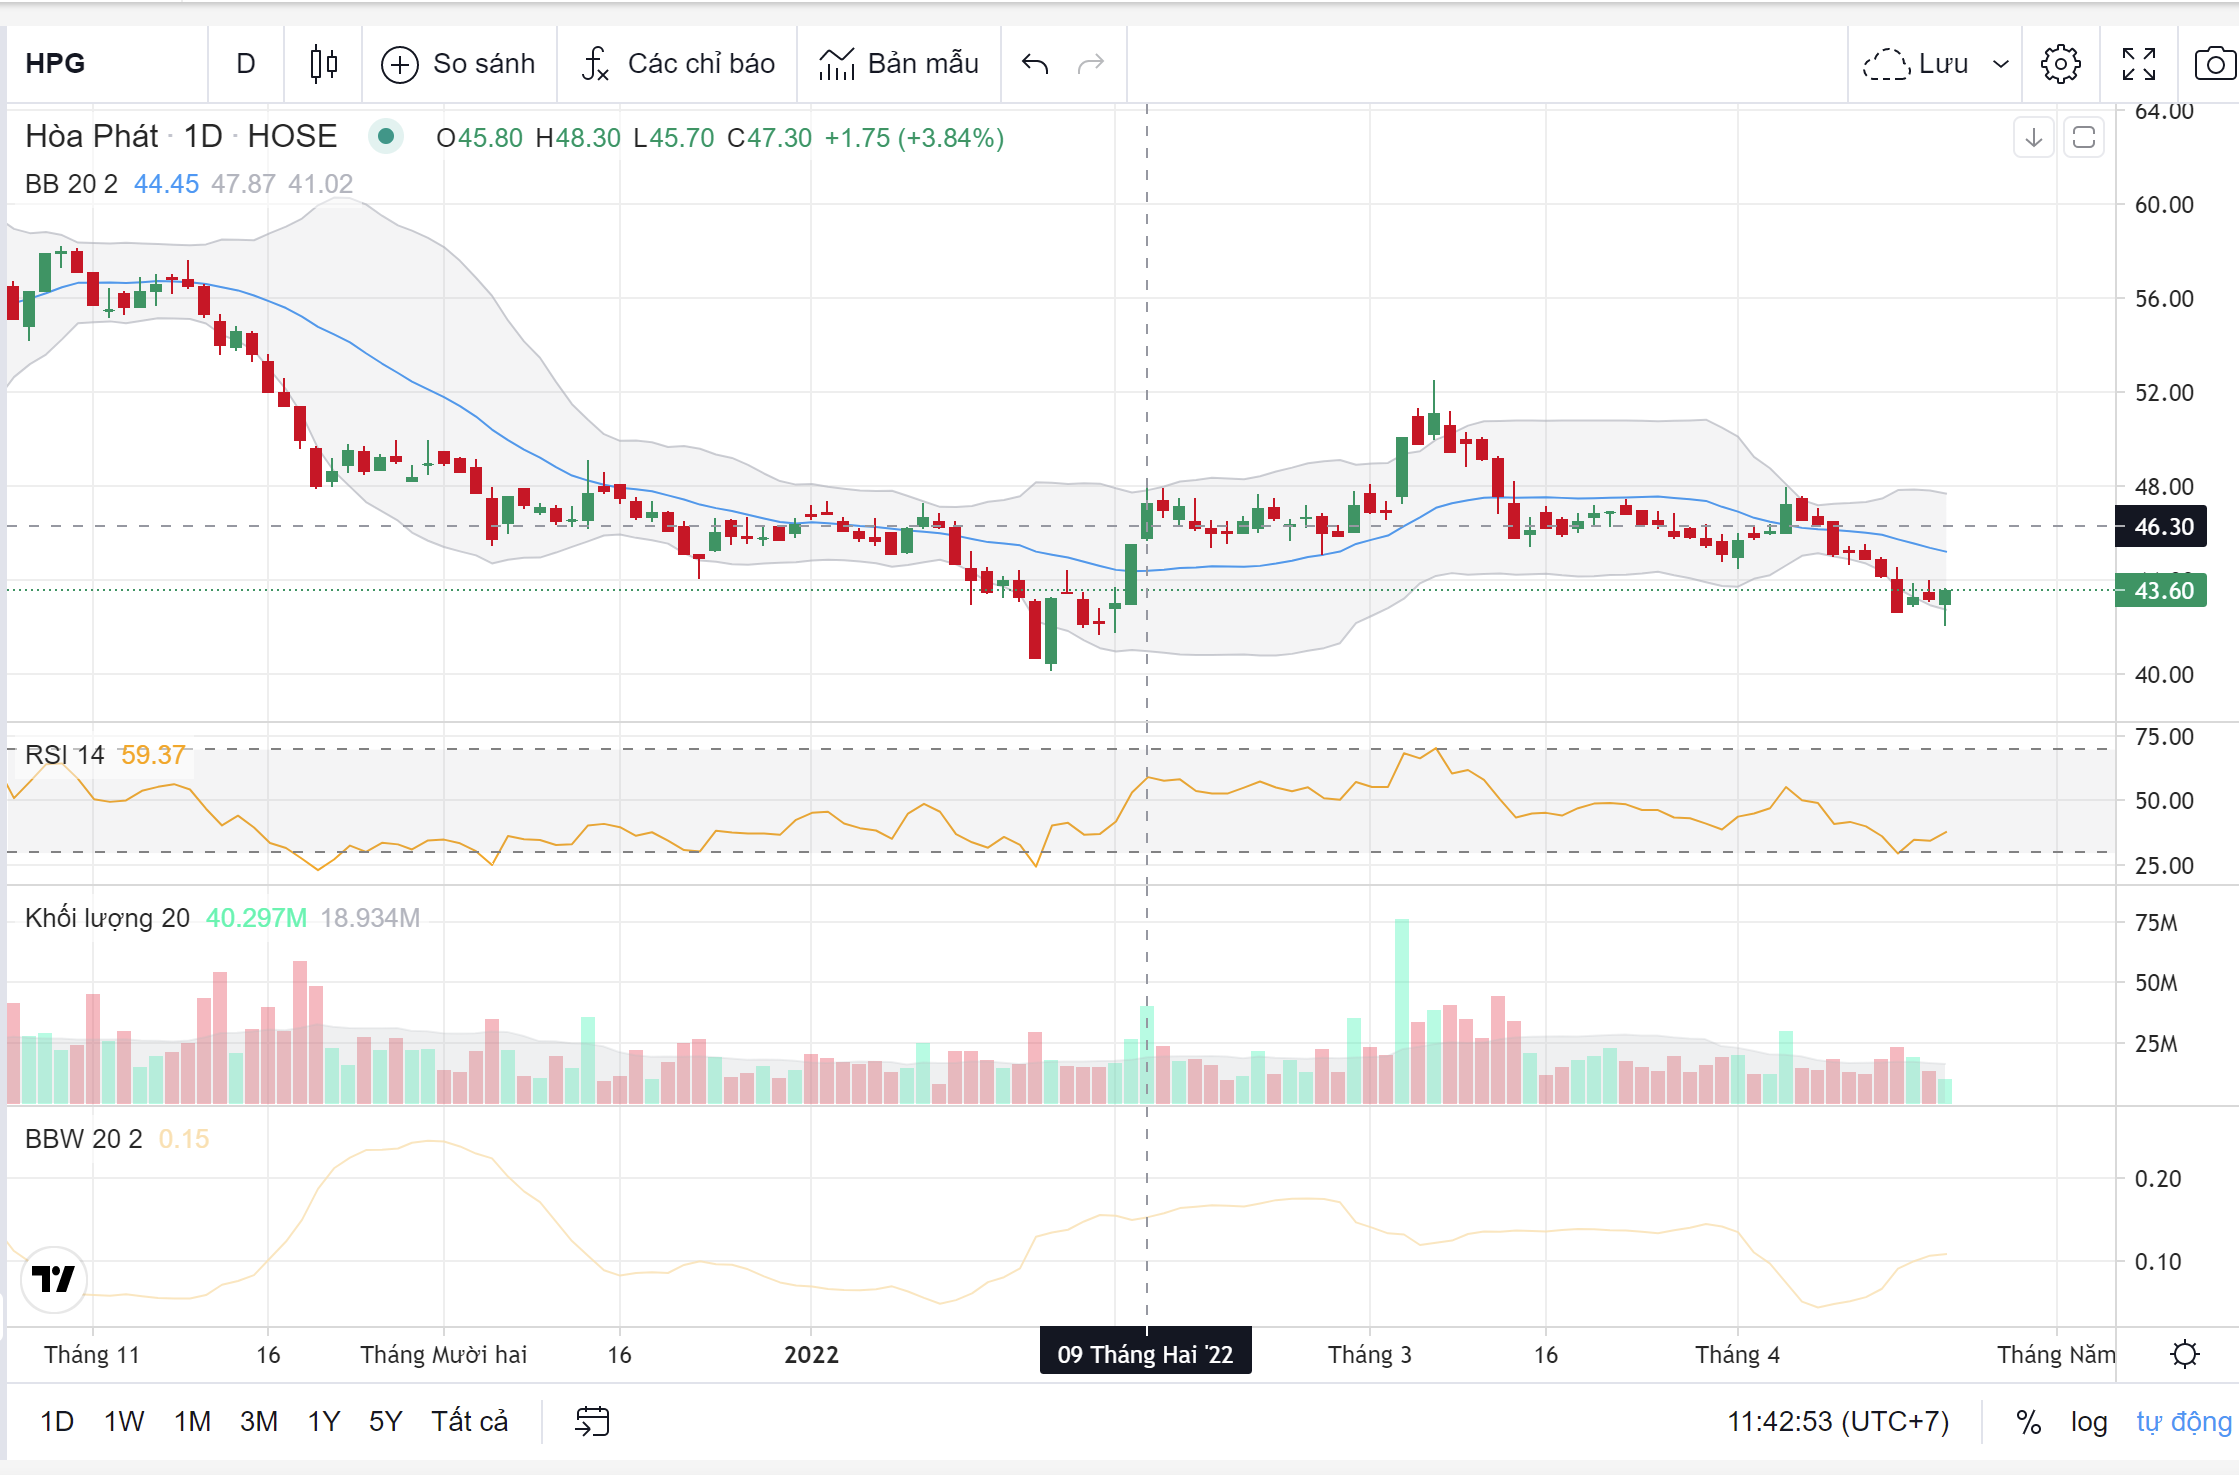
Task: Click the Hòa Phát symbol title
Action: click(91, 136)
